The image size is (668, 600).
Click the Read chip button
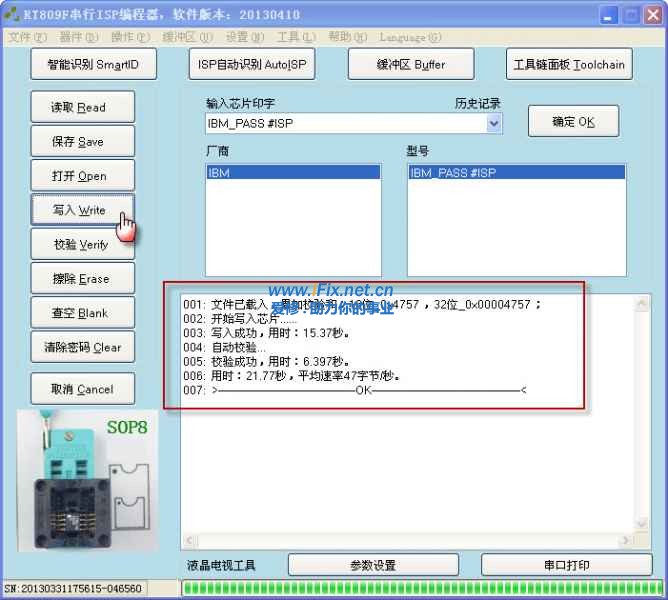(x=79, y=107)
